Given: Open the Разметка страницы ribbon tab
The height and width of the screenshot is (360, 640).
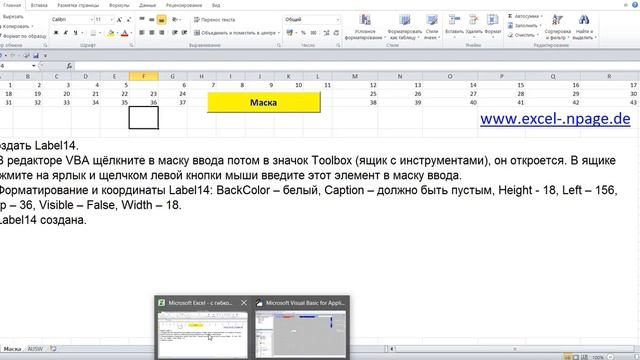Looking at the screenshot, I should [78, 5].
